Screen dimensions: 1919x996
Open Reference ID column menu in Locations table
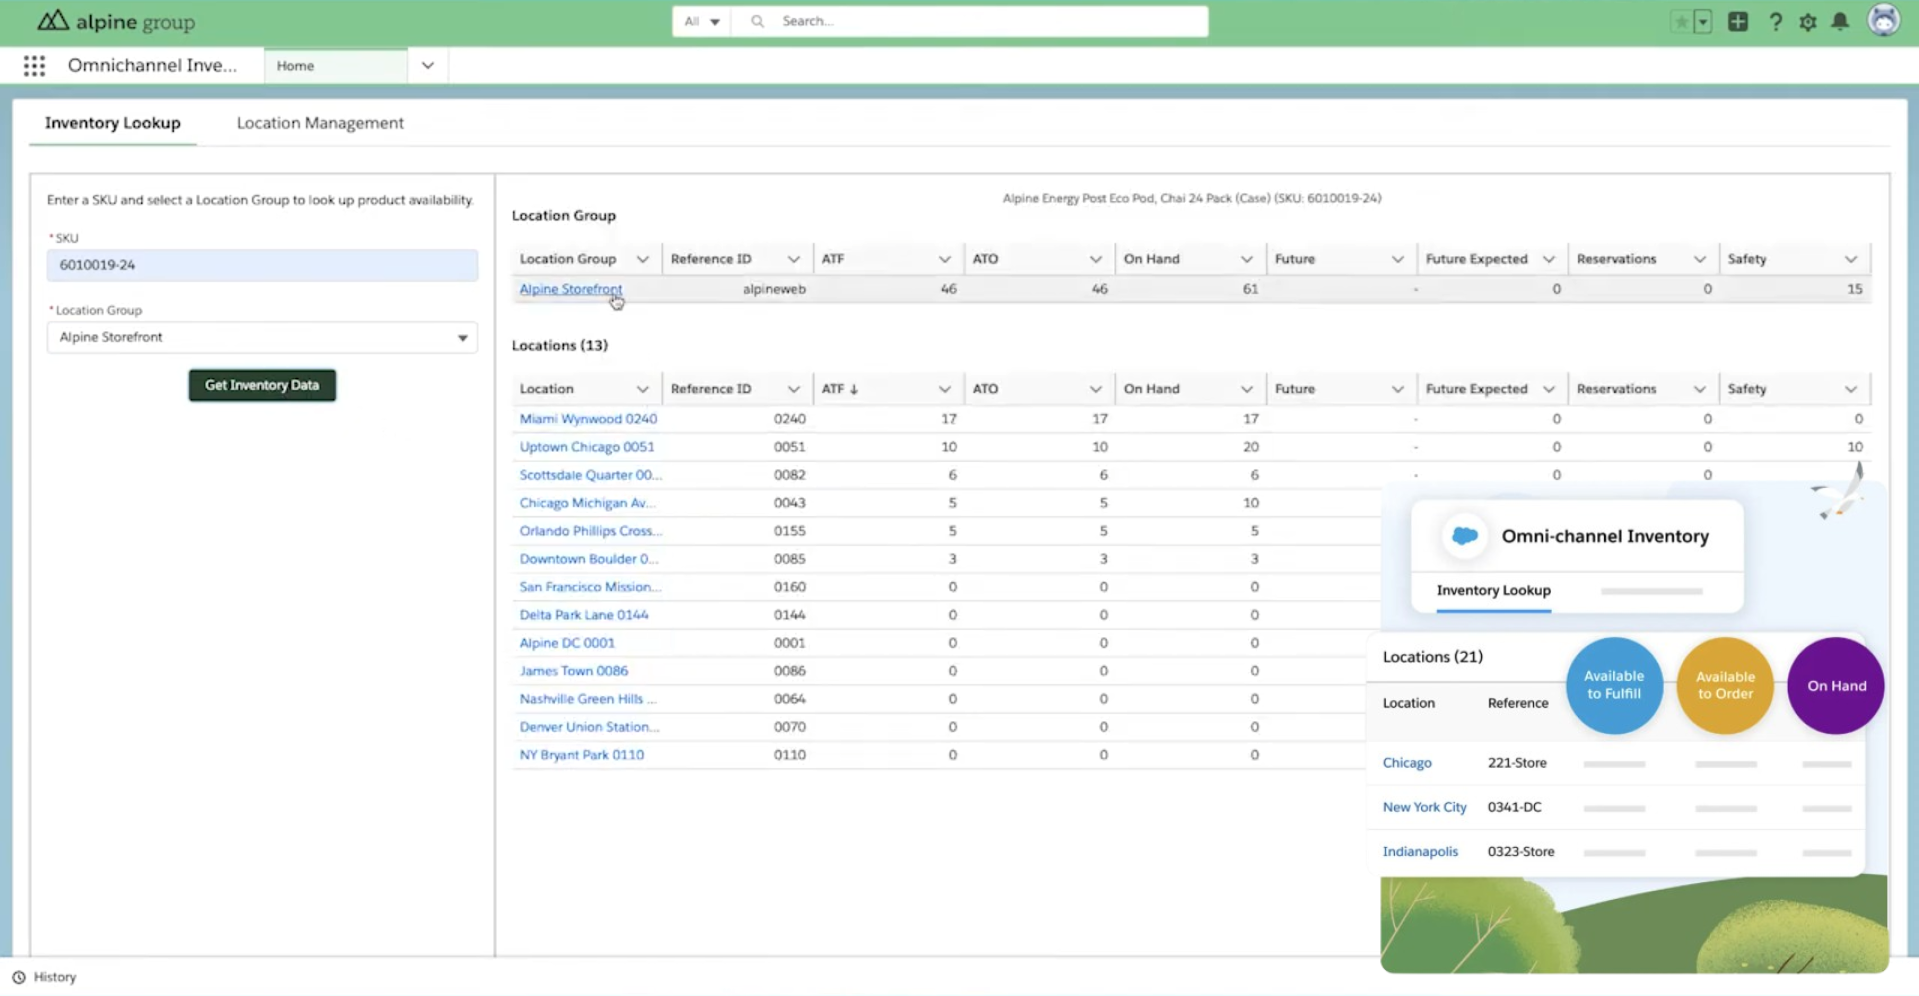[x=794, y=389]
